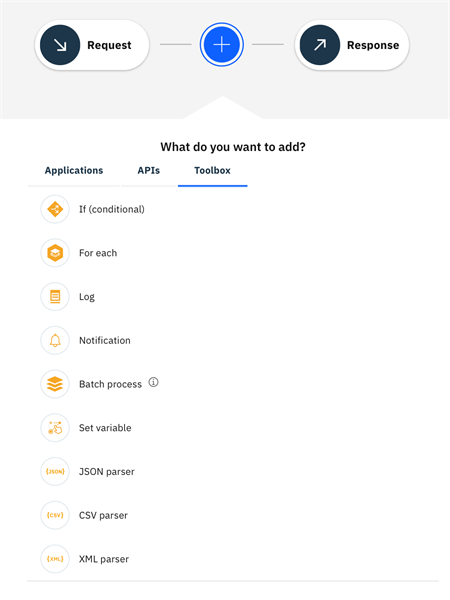Open info icon beside Batch process
The width and height of the screenshot is (450, 600).
[x=153, y=382]
